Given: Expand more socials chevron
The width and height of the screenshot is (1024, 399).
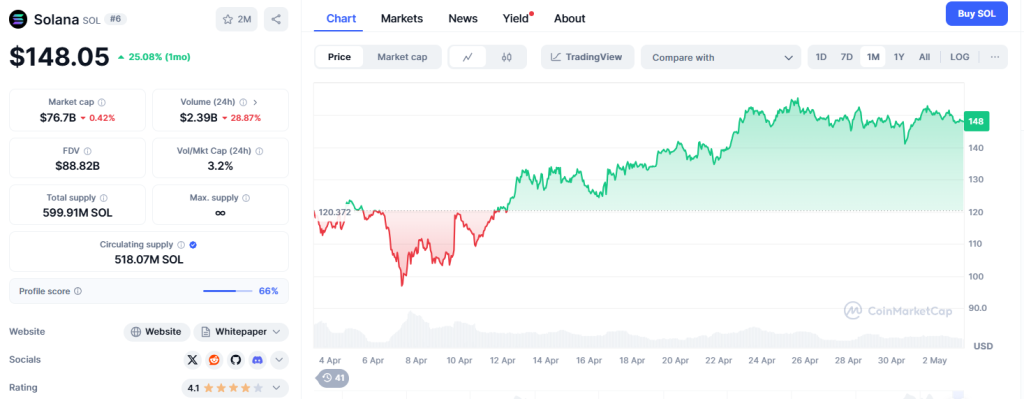Looking at the screenshot, I should 279,359.
